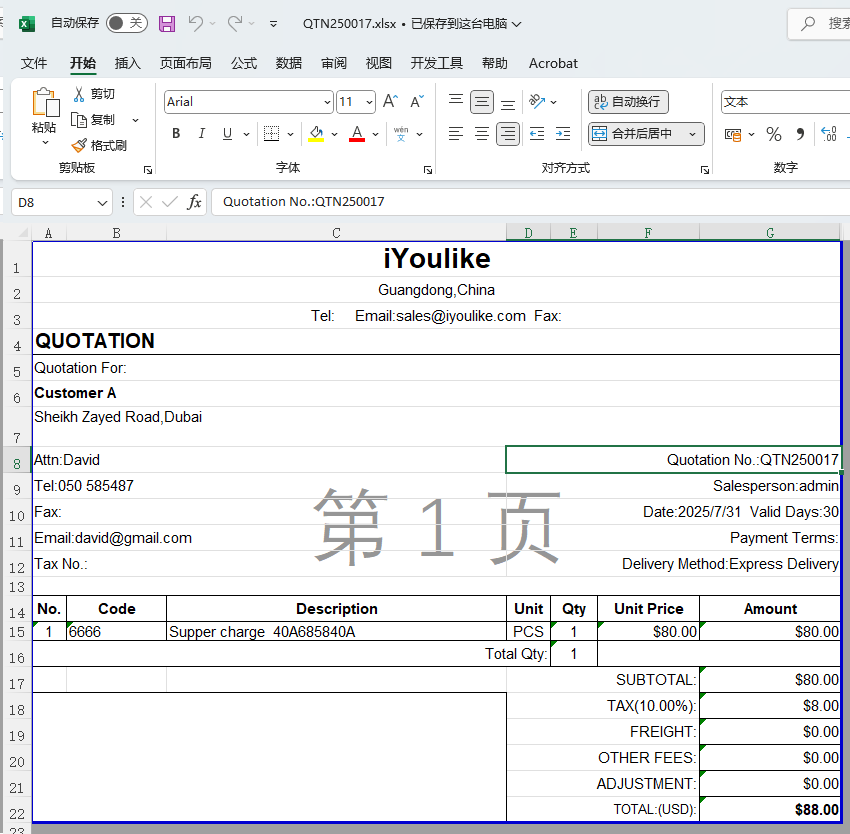This screenshot has height=834, width=850.
Task: Click the Format Painter brush icon
Action: [80, 145]
